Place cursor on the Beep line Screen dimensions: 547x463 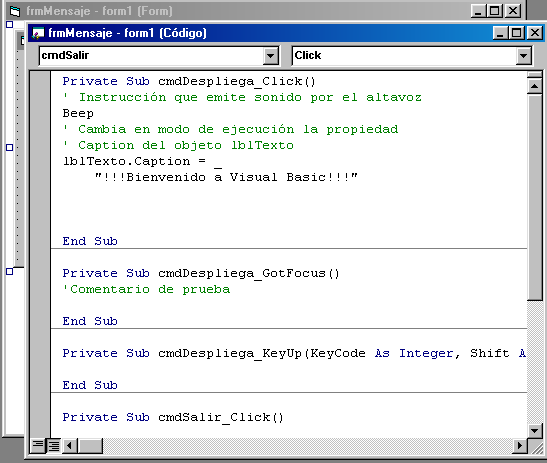point(78,113)
